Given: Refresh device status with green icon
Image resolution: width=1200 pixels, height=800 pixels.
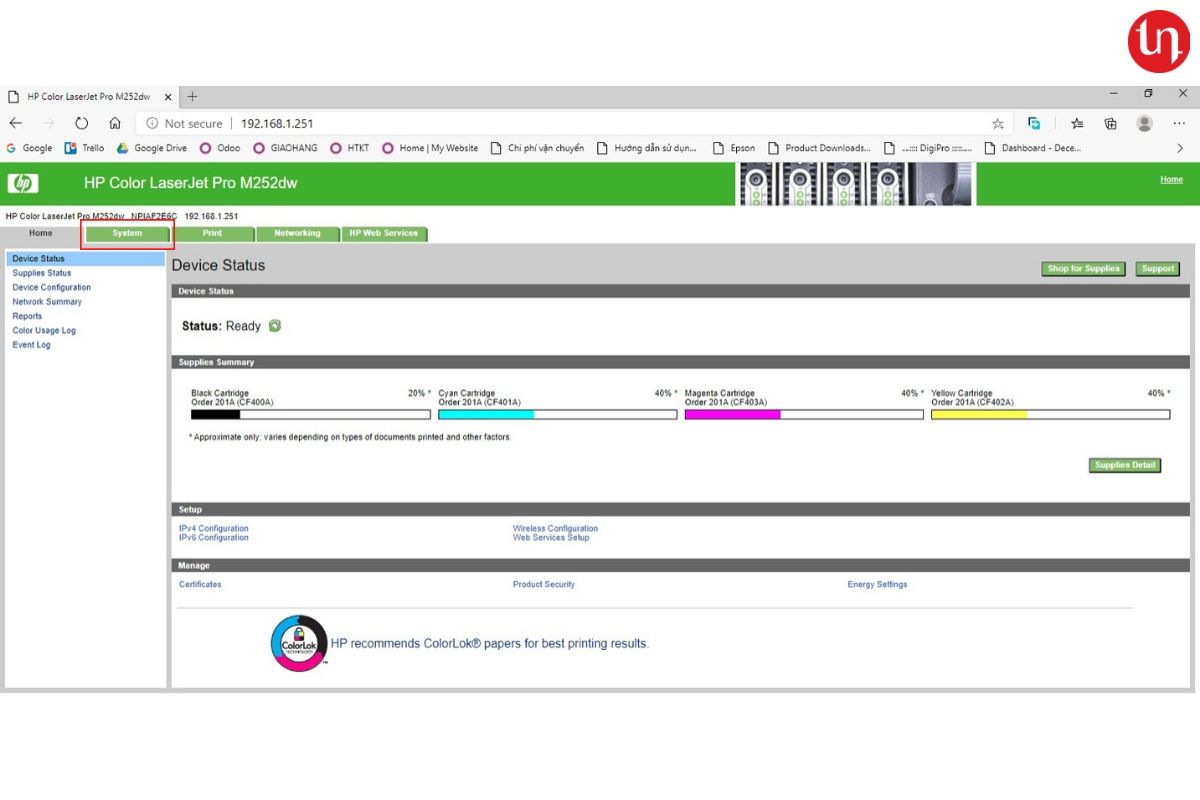Looking at the screenshot, I should point(275,326).
